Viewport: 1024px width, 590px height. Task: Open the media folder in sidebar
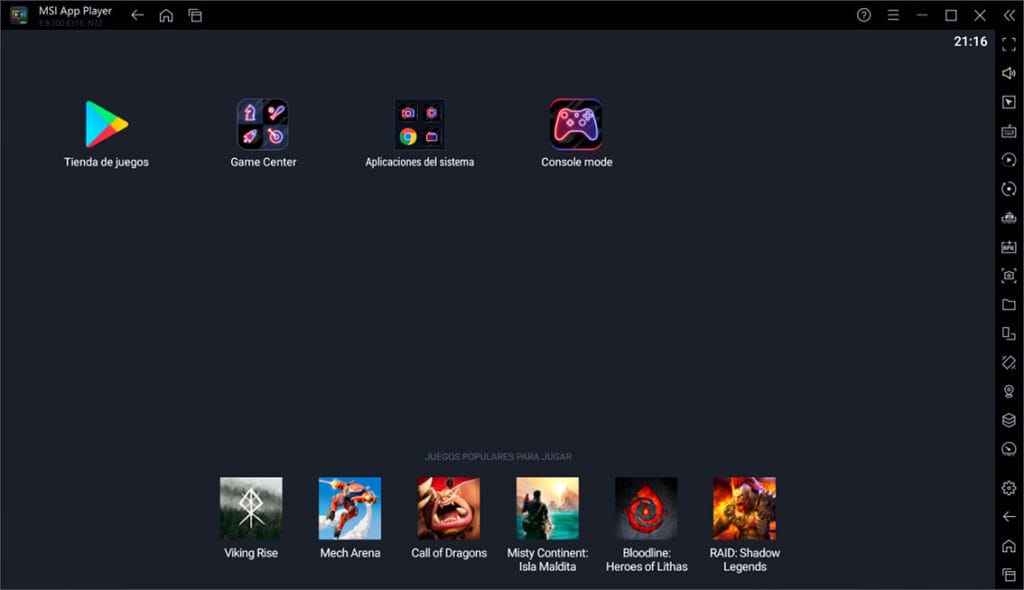tap(1009, 304)
